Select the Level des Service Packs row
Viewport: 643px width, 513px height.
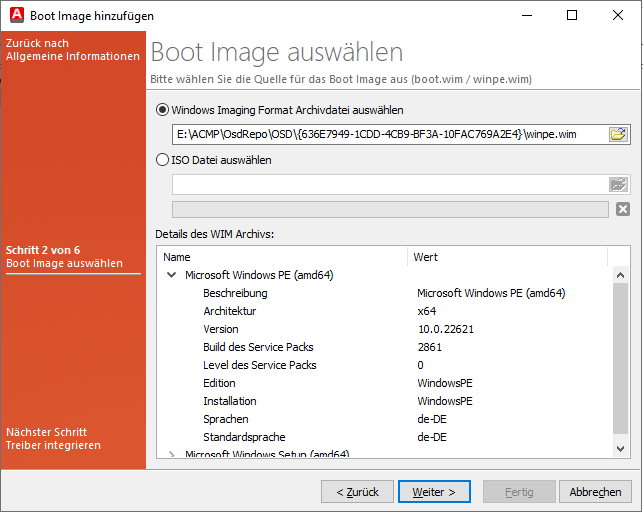[385, 365]
